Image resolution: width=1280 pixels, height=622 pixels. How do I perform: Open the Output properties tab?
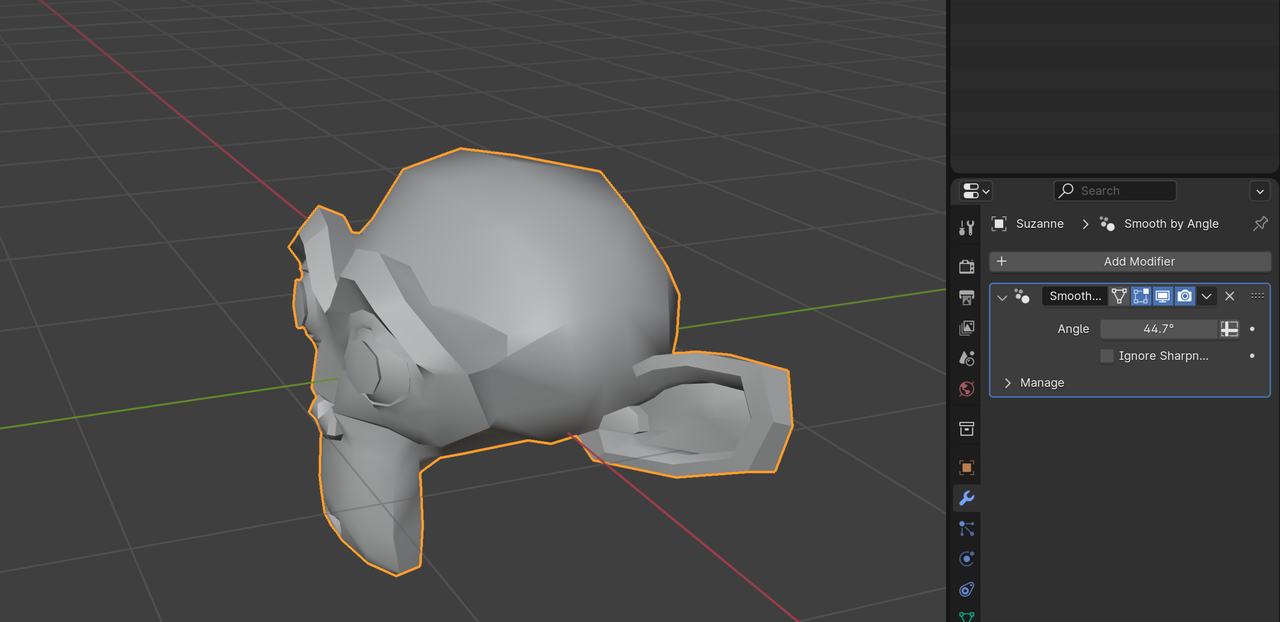point(966,298)
